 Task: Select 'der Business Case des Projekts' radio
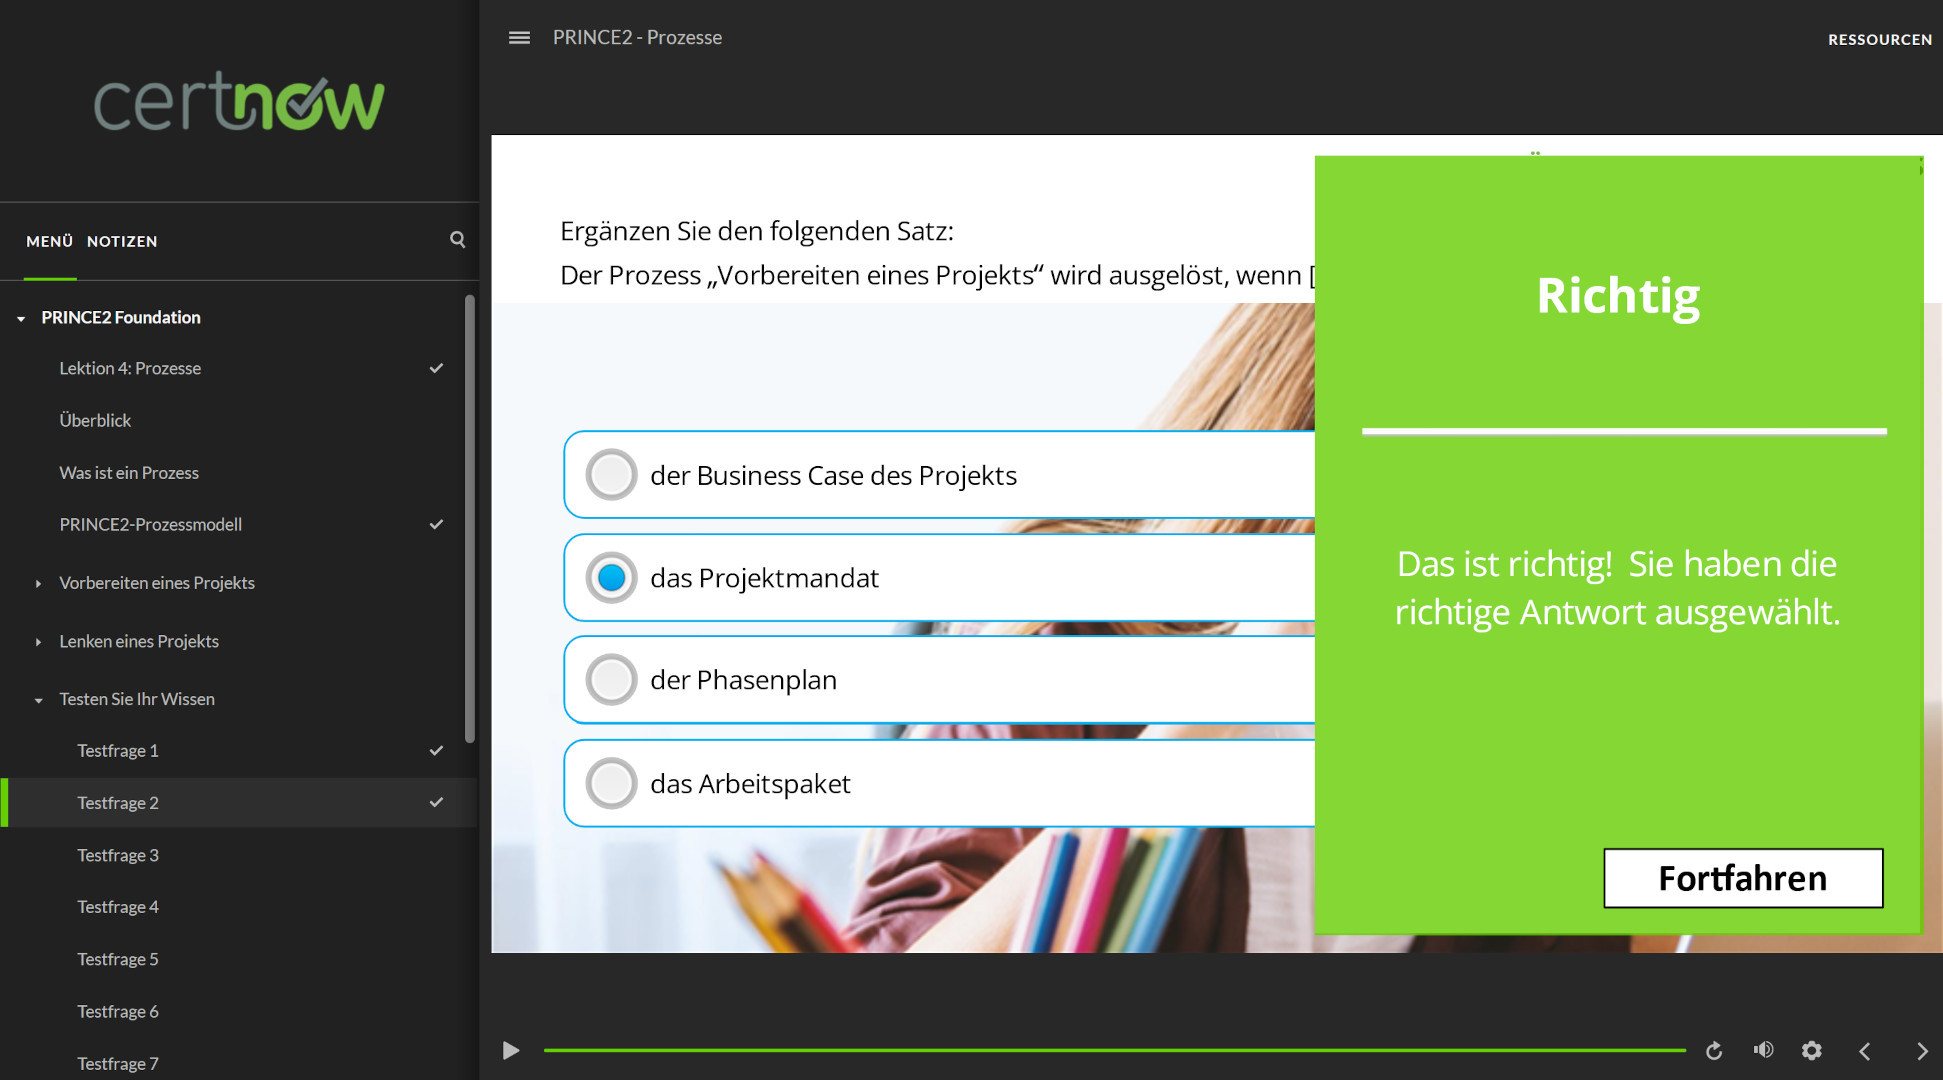[611, 475]
